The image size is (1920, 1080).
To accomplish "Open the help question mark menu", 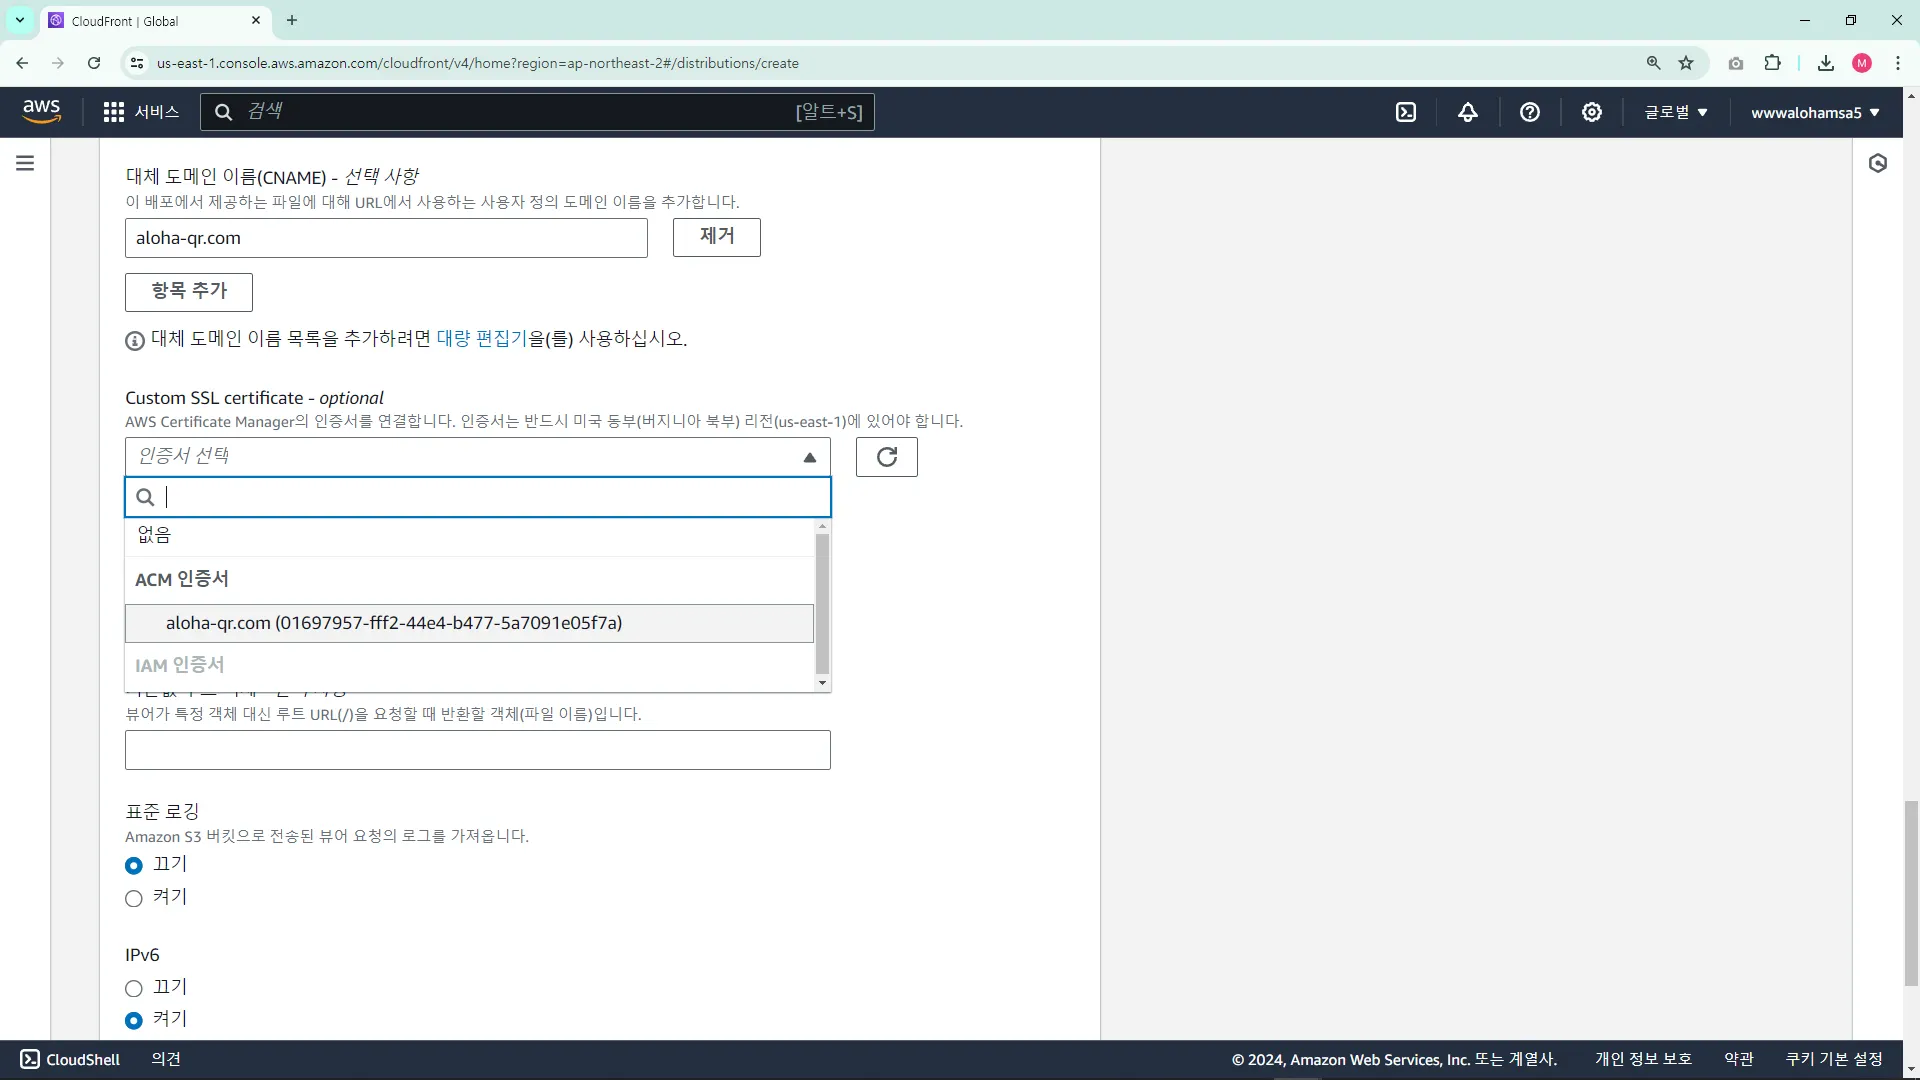I will click(1530, 112).
